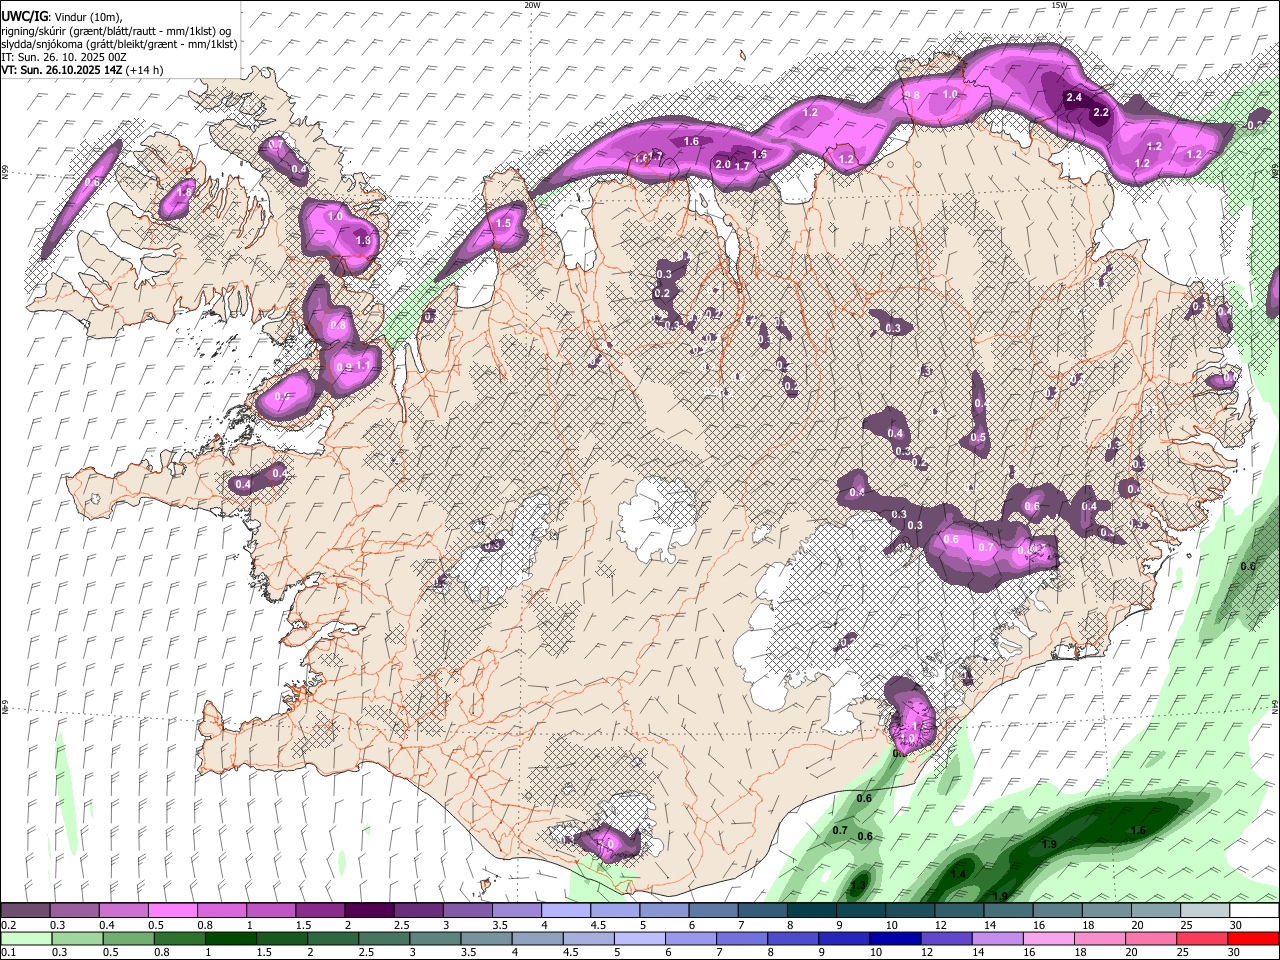This screenshot has width=1280, height=960.
Task: Click the valid time 'VT: Sun. 26.10.2025 14Z (+14 h)'
Action: [x=82, y=70]
